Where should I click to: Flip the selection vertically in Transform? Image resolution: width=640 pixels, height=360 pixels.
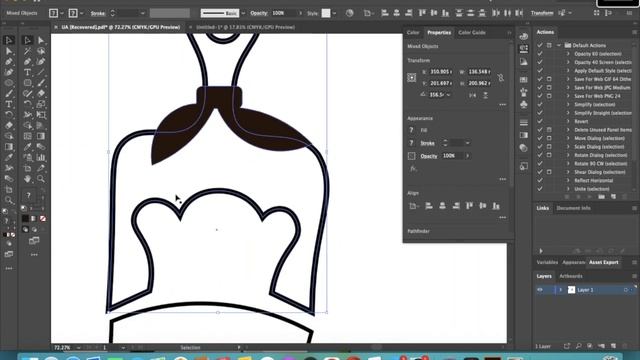(486, 95)
